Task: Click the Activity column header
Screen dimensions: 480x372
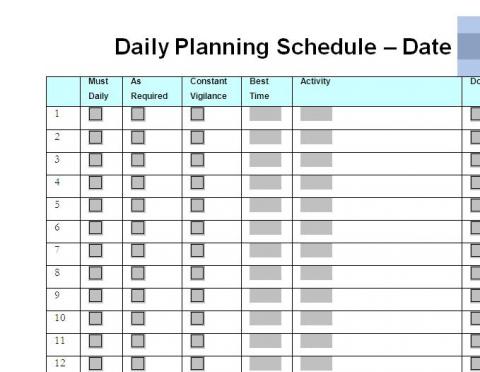Action: click(315, 81)
